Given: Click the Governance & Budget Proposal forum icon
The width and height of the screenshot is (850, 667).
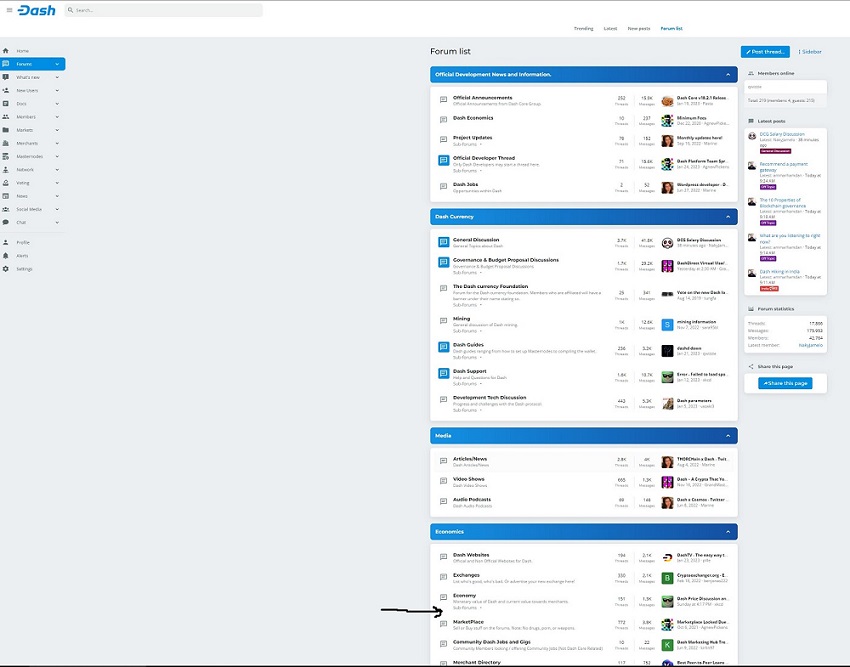Looking at the screenshot, I should click(x=443, y=262).
